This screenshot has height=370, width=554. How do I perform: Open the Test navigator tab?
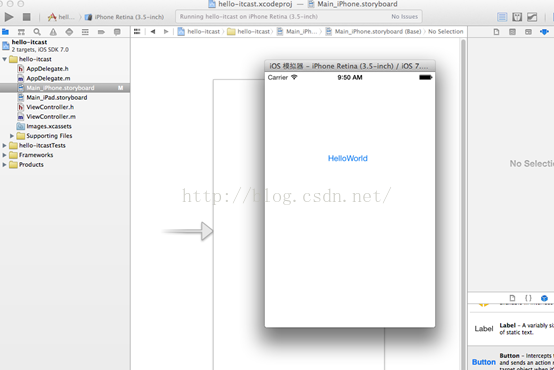click(69, 32)
